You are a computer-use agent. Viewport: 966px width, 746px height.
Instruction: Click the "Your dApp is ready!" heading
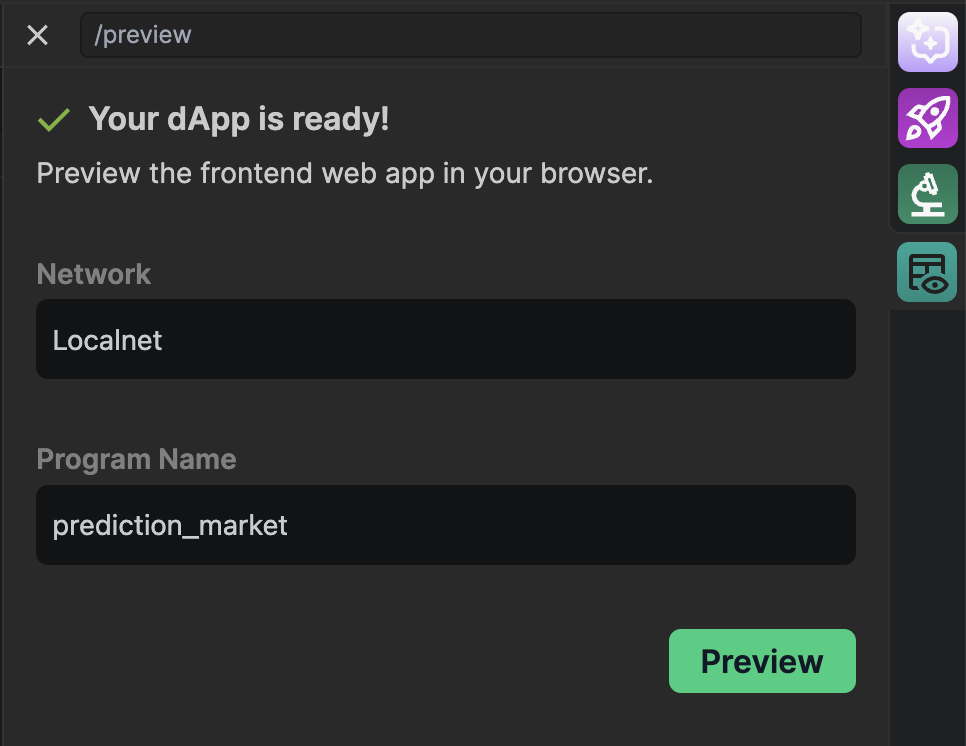[238, 119]
